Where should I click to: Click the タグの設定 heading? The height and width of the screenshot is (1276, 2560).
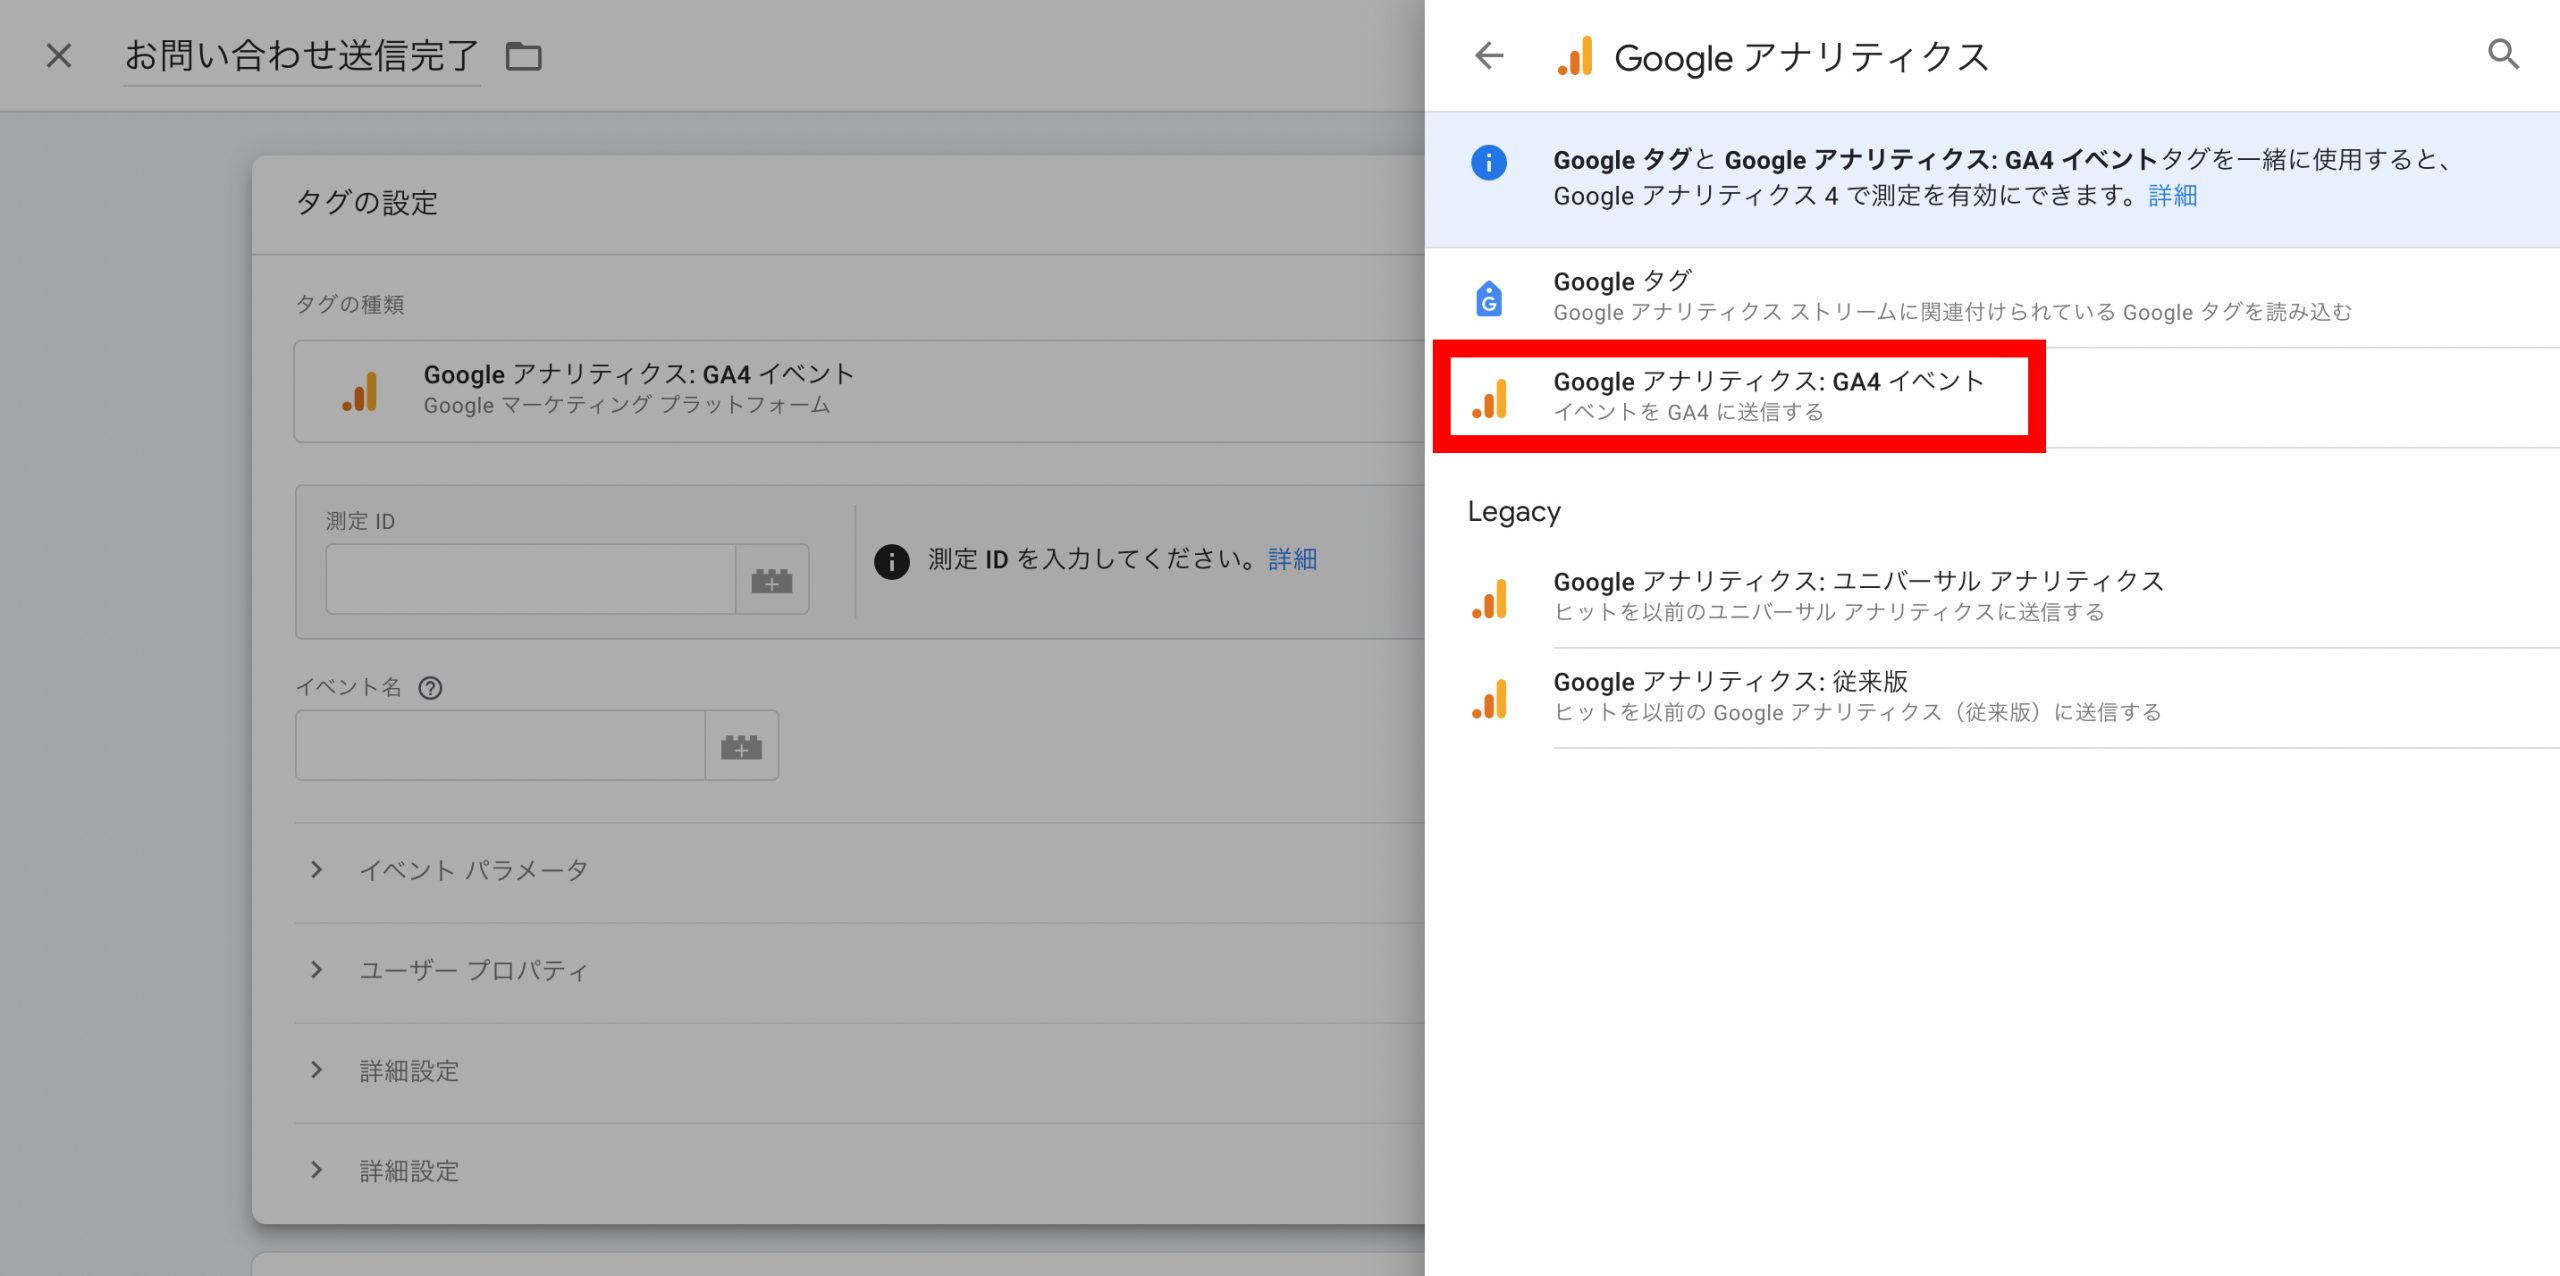click(x=367, y=203)
